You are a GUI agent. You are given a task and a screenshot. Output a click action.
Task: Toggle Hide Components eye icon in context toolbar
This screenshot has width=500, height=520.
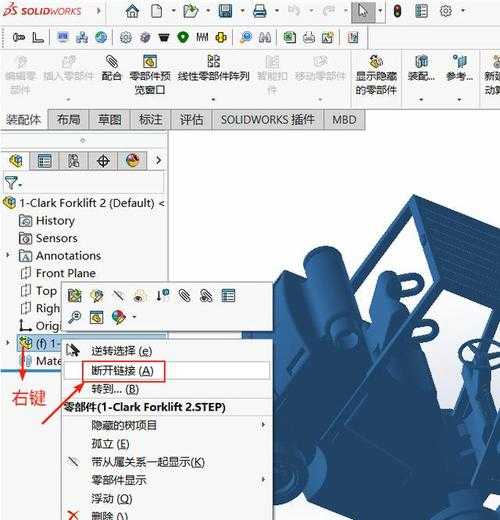(x=140, y=296)
